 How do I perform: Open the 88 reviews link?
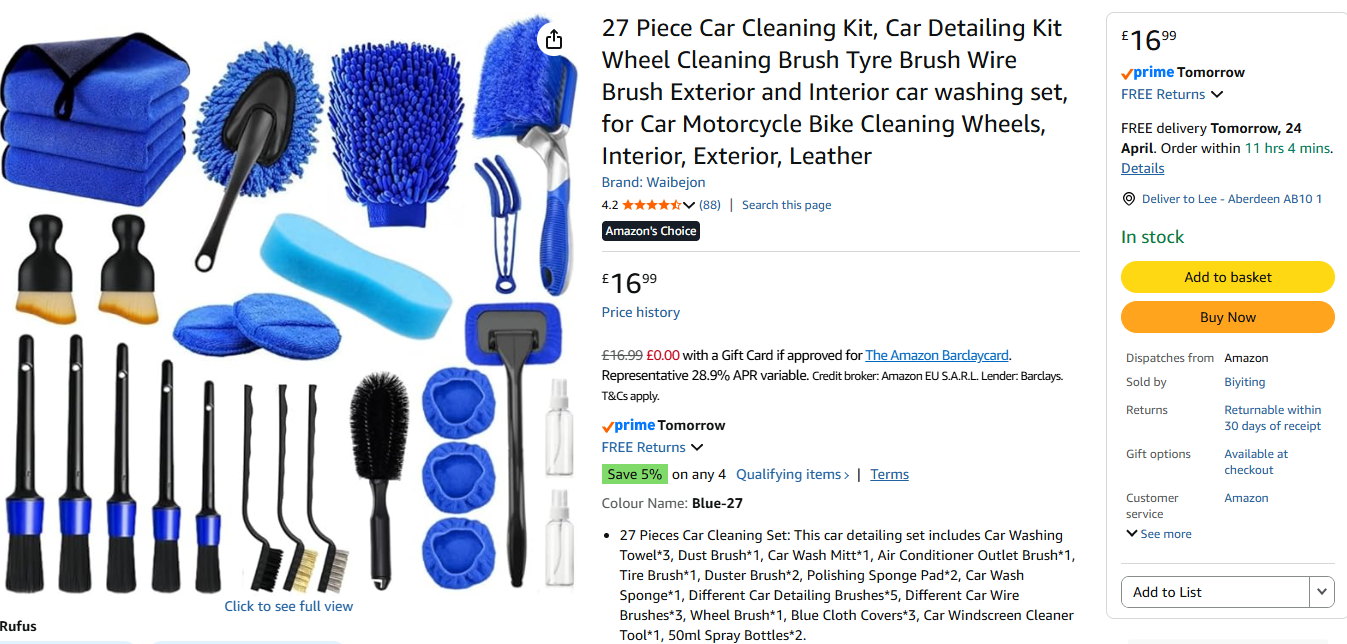pos(709,205)
